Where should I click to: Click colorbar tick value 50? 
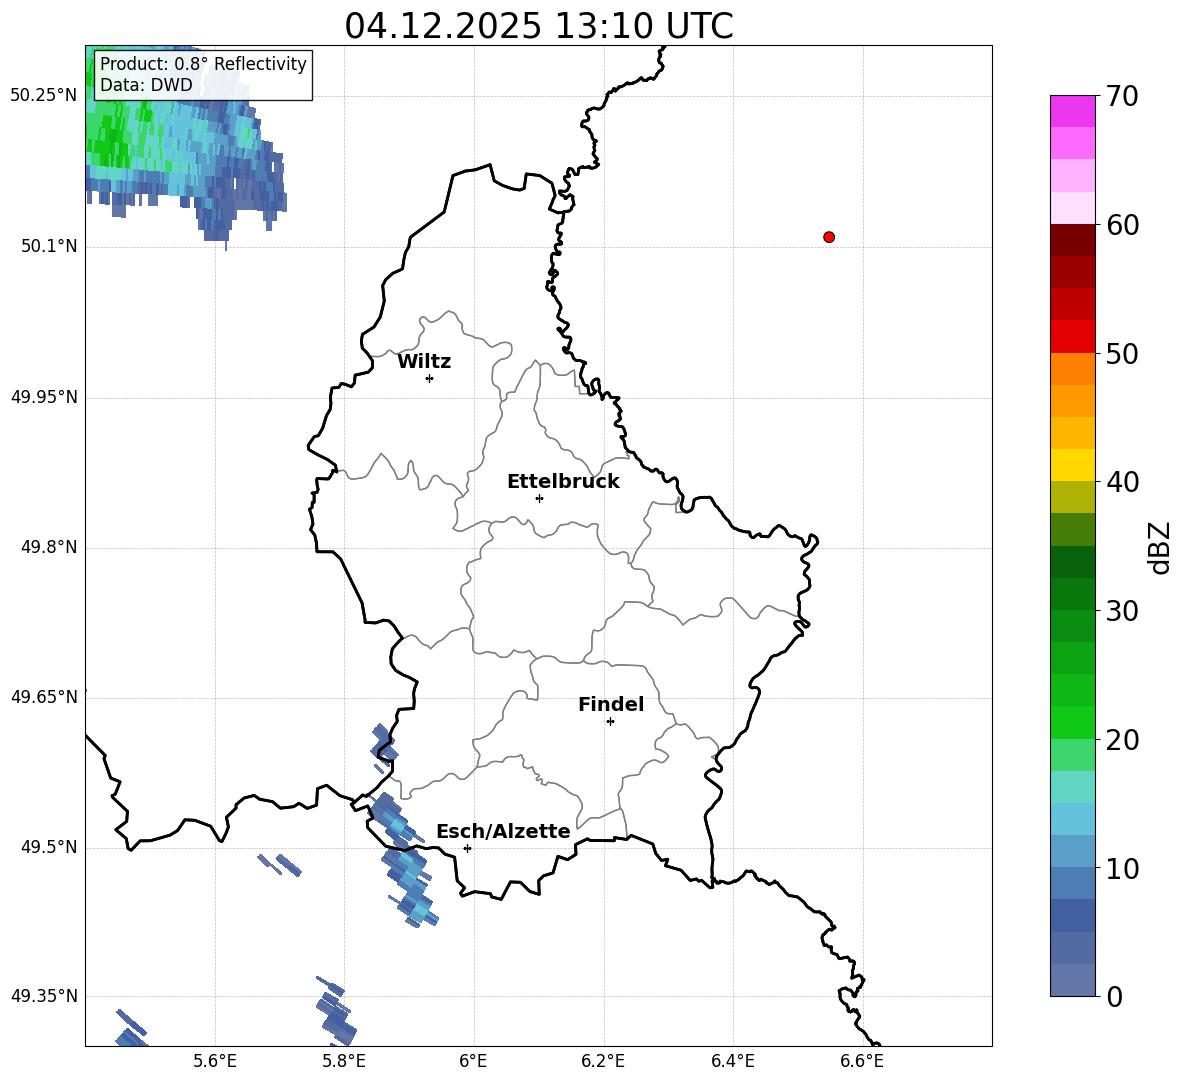[1122, 353]
